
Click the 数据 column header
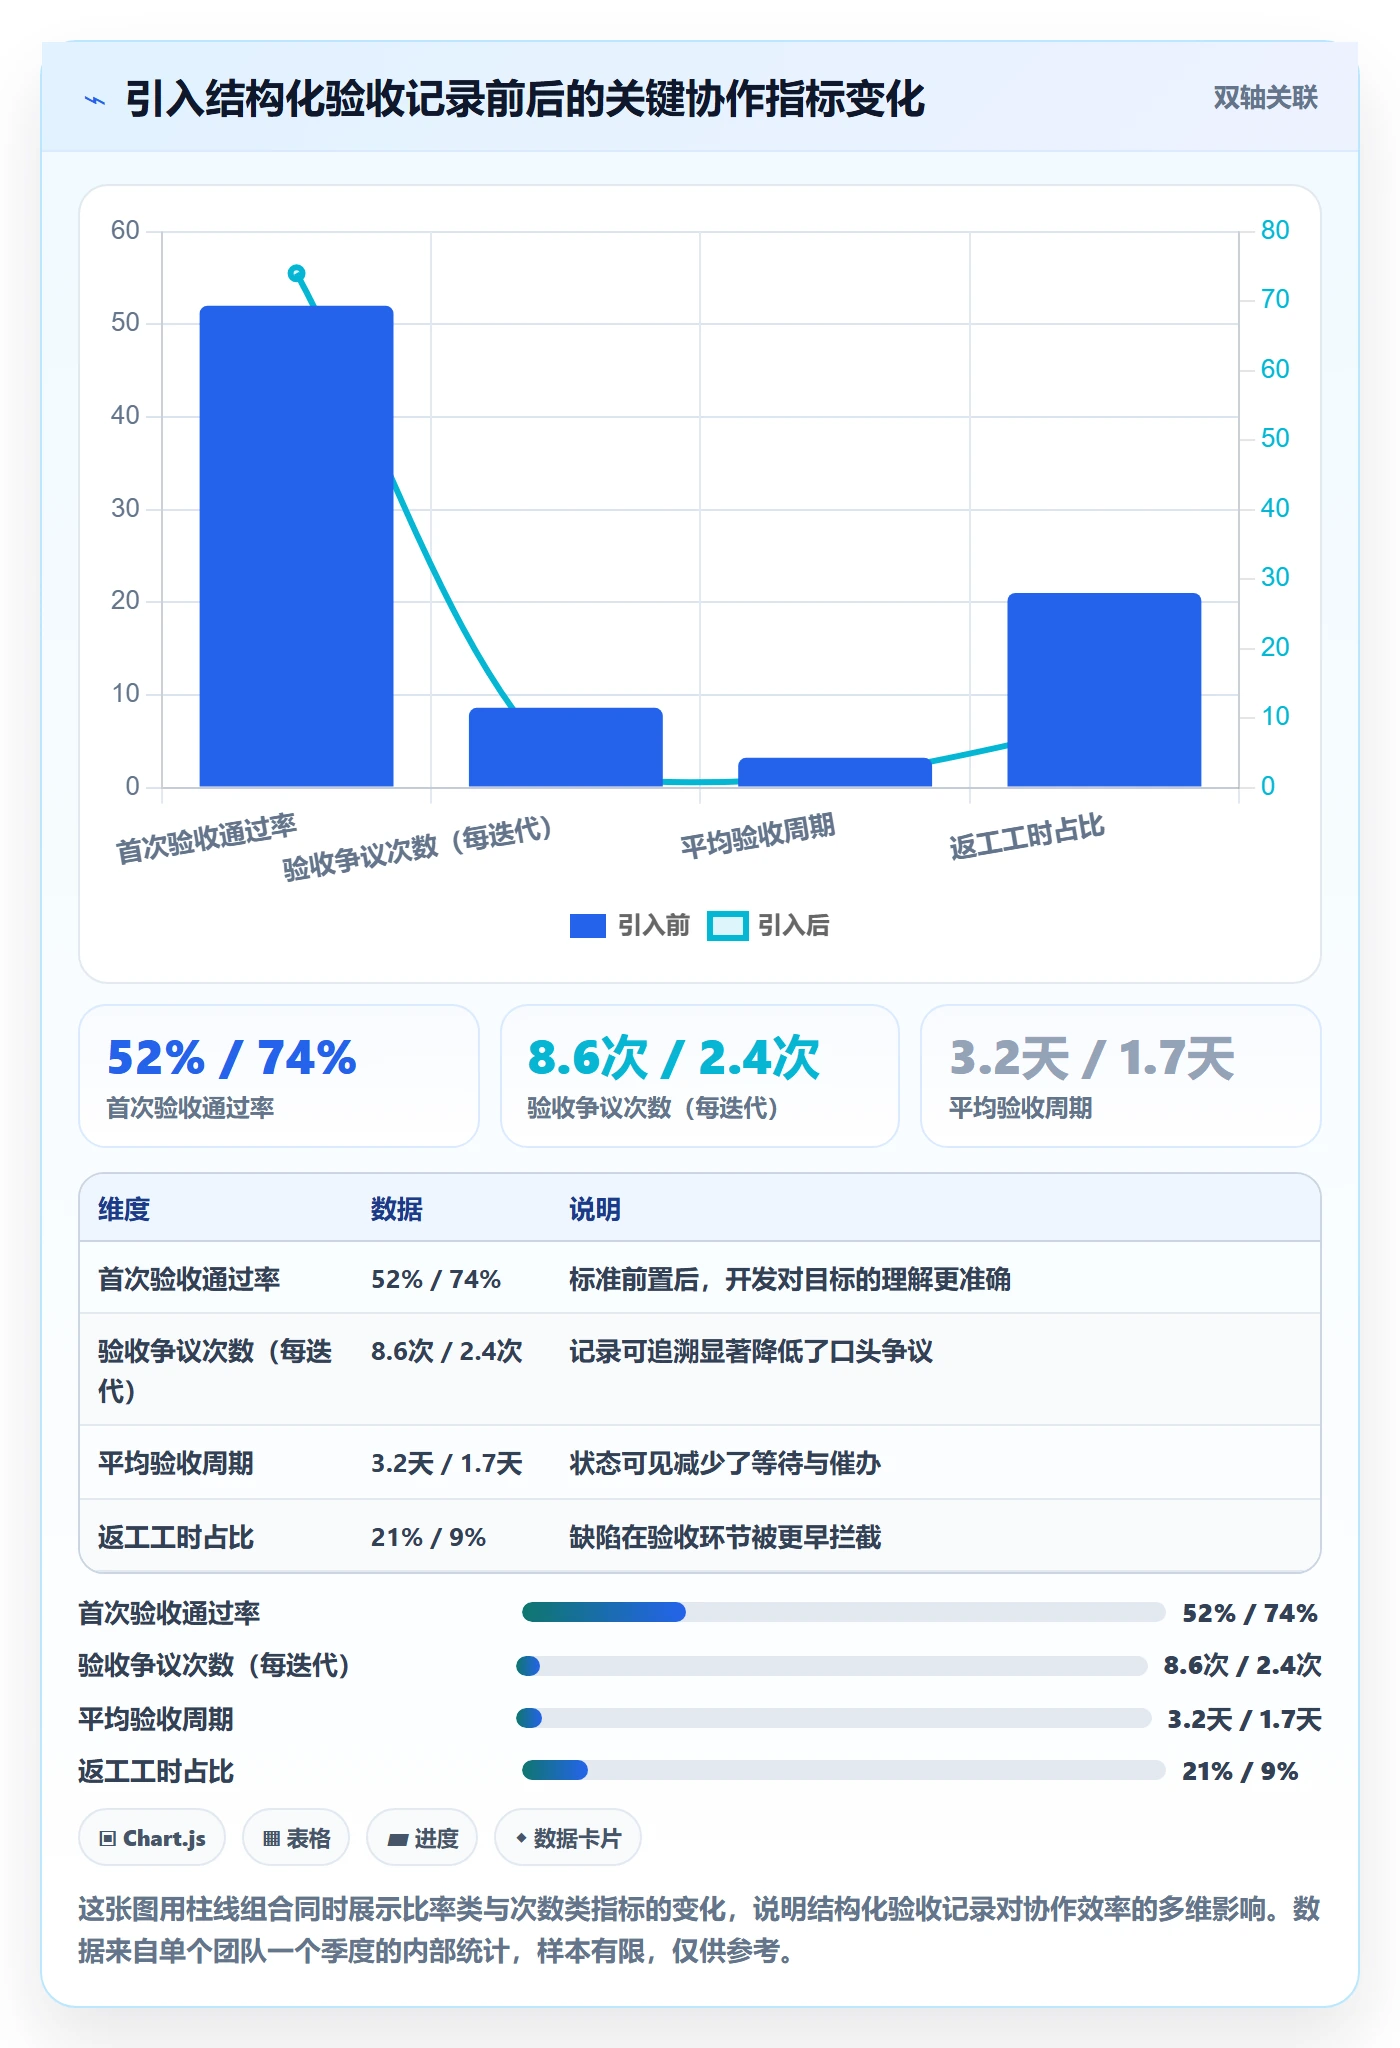[x=397, y=1209]
